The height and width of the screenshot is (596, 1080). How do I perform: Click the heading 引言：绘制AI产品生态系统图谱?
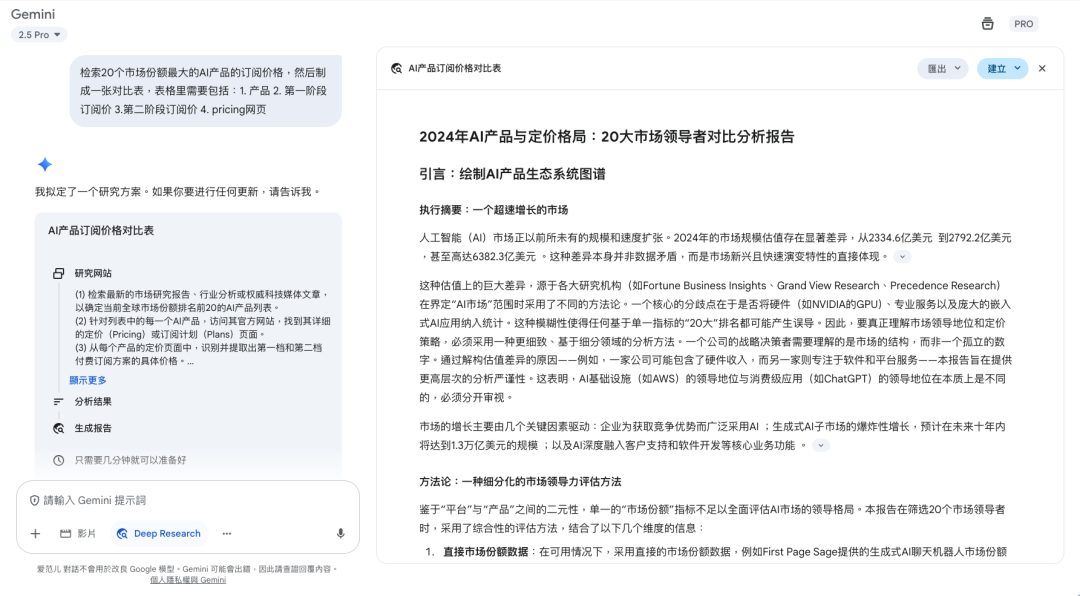[512, 174]
